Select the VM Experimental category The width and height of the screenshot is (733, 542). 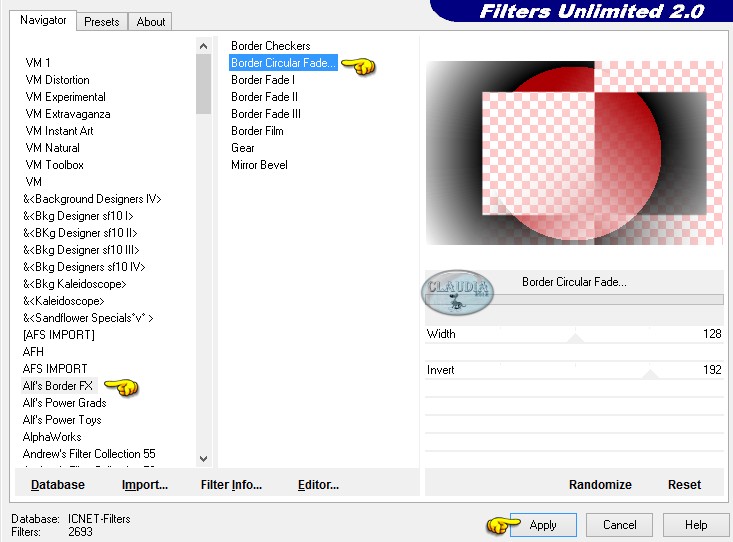coord(65,97)
